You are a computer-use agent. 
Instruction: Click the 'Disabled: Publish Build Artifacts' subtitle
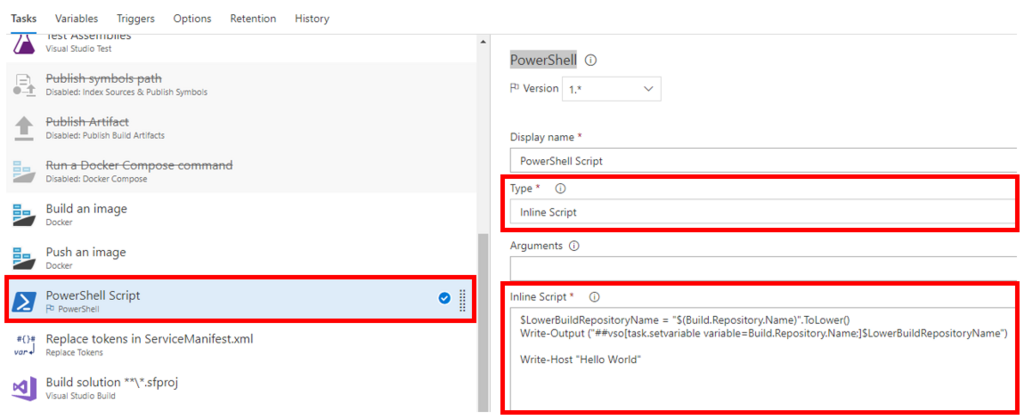[105, 136]
